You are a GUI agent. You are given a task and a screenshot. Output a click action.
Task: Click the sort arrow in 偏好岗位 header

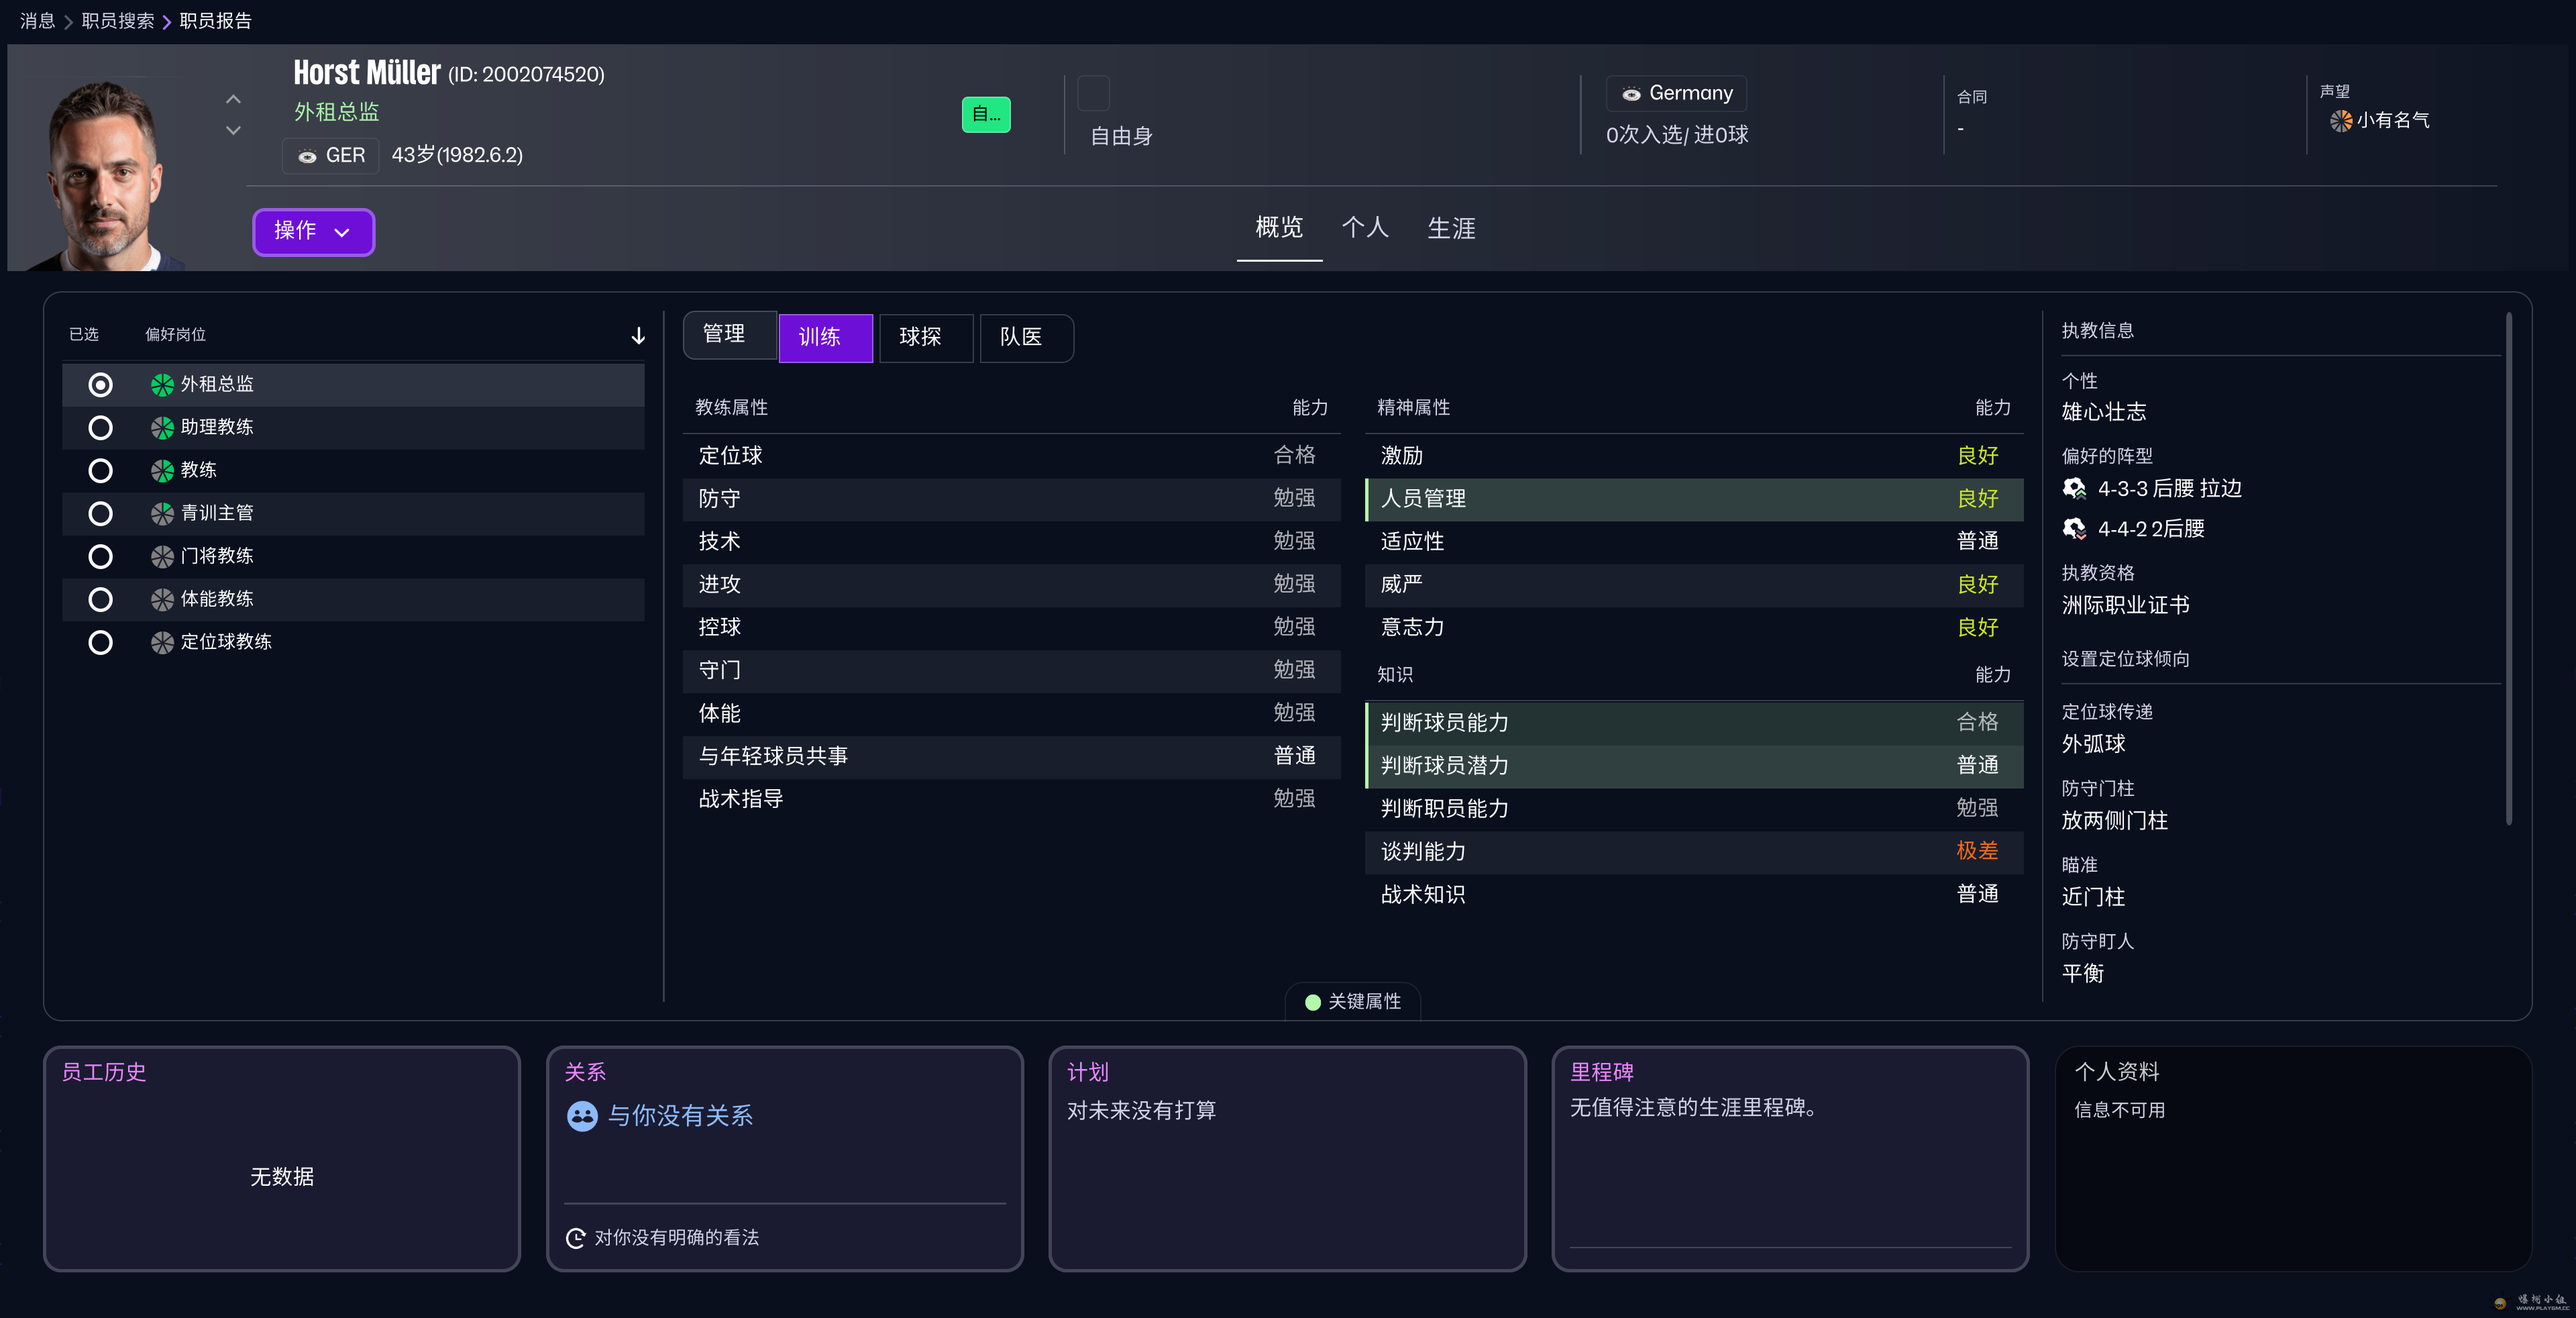point(638,336)
